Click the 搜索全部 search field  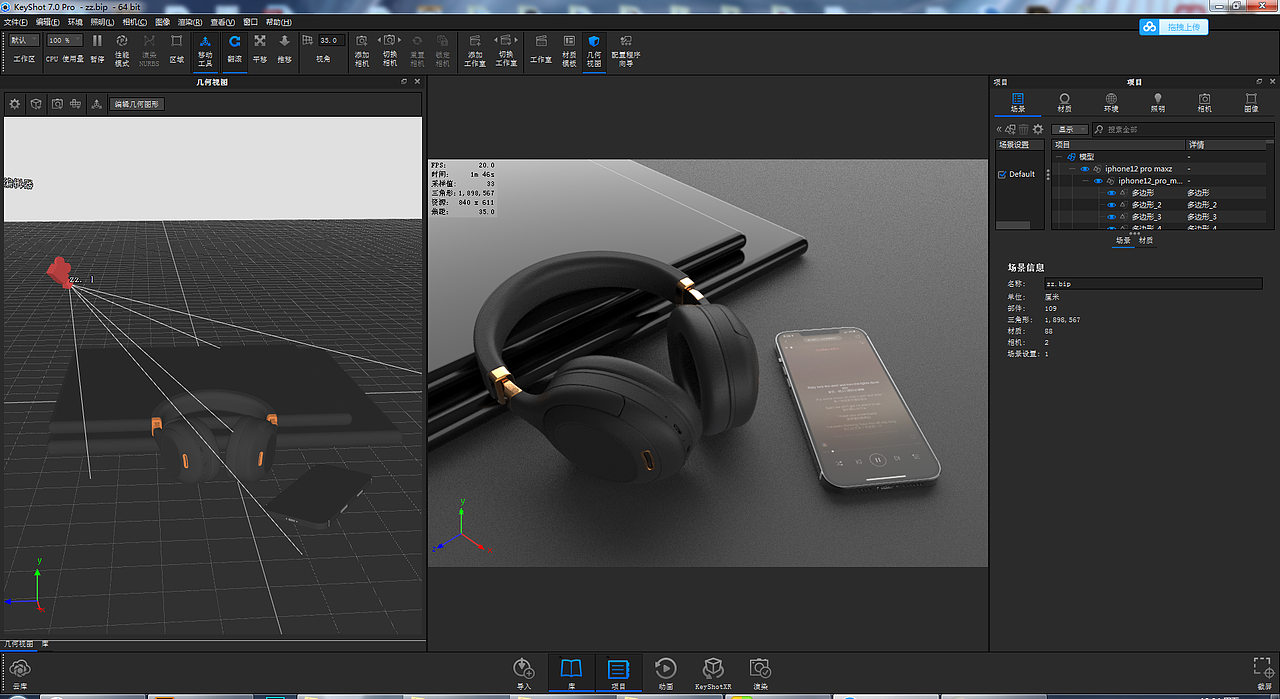click(x=1182, y=129)
